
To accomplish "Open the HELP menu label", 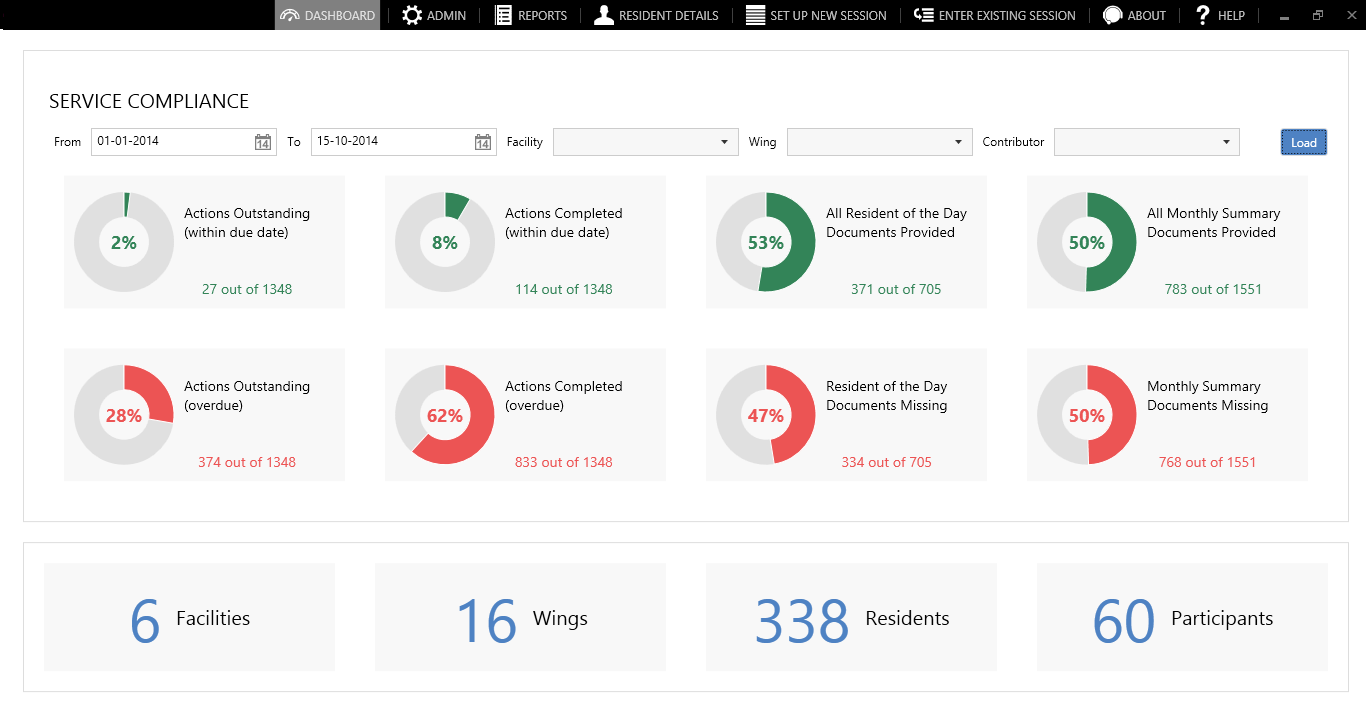I will tap(1231, 16).
